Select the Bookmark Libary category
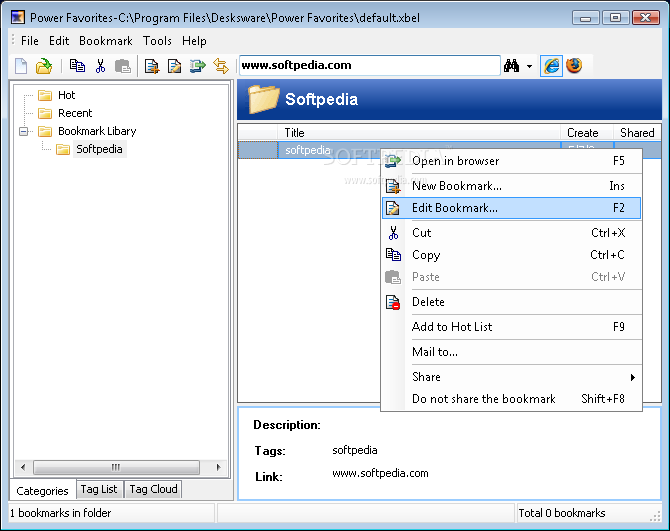The height and width of the screenshot is (531, 670). click(x=97, y=131)
